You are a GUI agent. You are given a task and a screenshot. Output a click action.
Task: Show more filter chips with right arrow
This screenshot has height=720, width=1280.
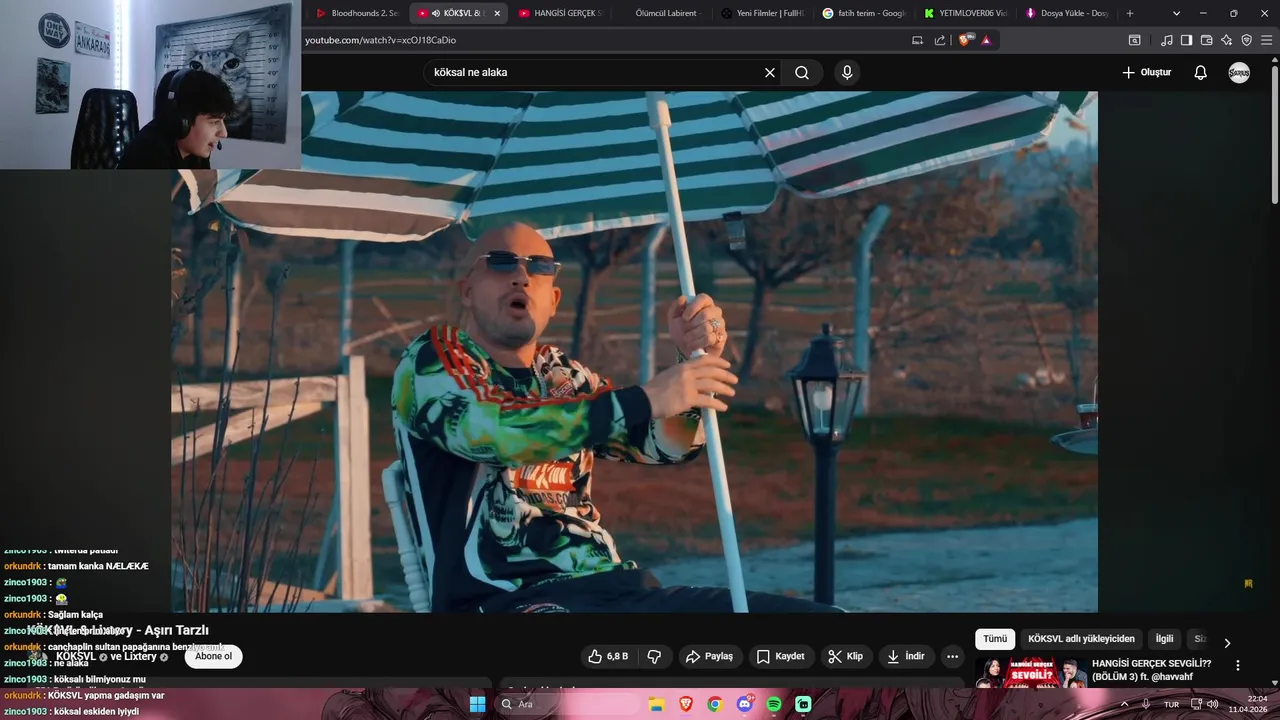tap(1227, 643)
